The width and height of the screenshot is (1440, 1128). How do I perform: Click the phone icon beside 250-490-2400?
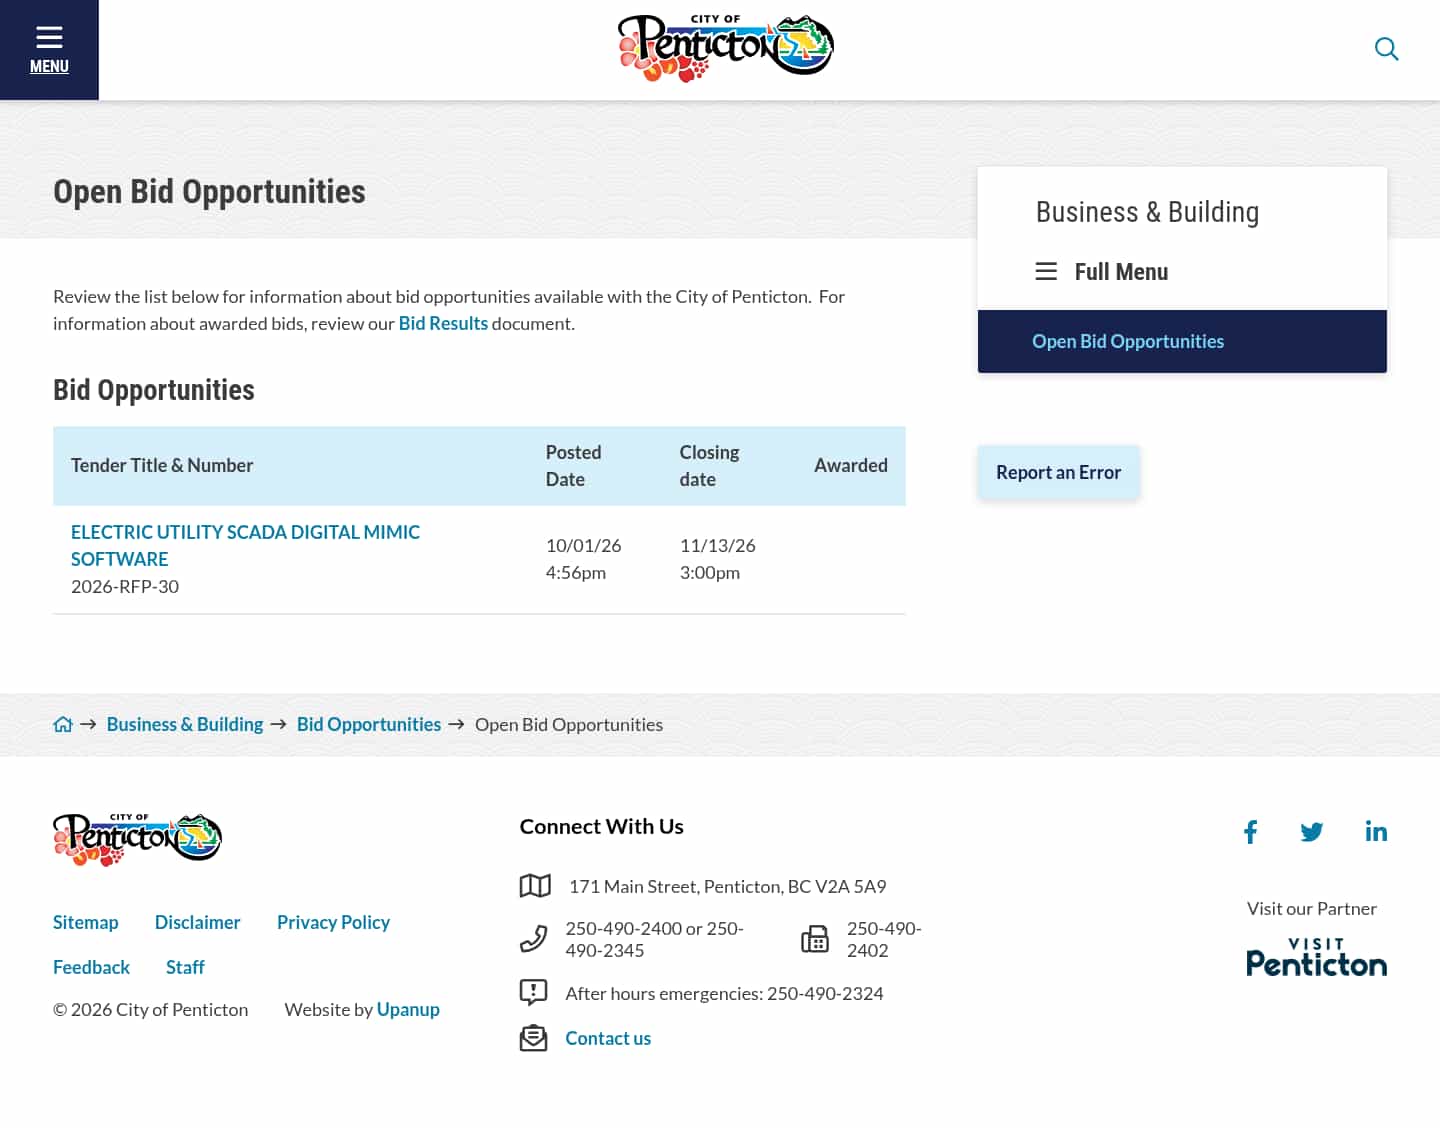(x=534, y=939)
